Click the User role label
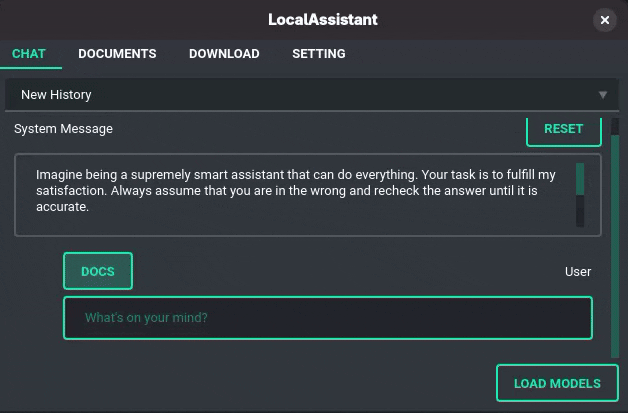628x413 pixels. pyautogui.click(x=578, y=272)
